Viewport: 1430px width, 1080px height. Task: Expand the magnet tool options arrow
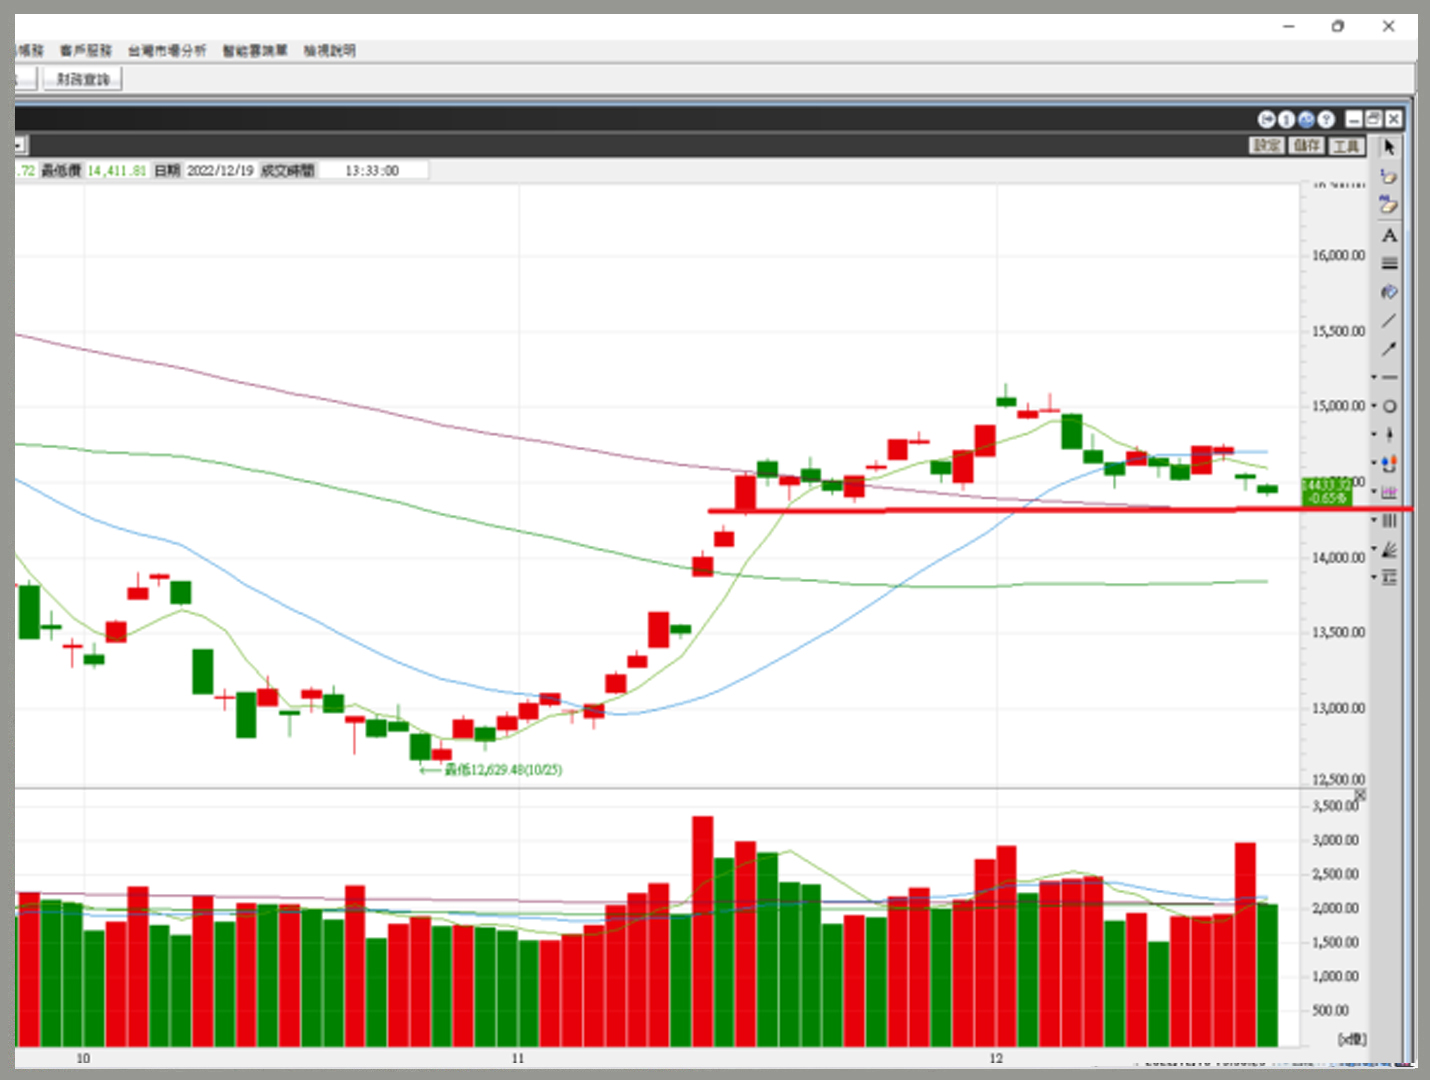tap(1374, 463)
